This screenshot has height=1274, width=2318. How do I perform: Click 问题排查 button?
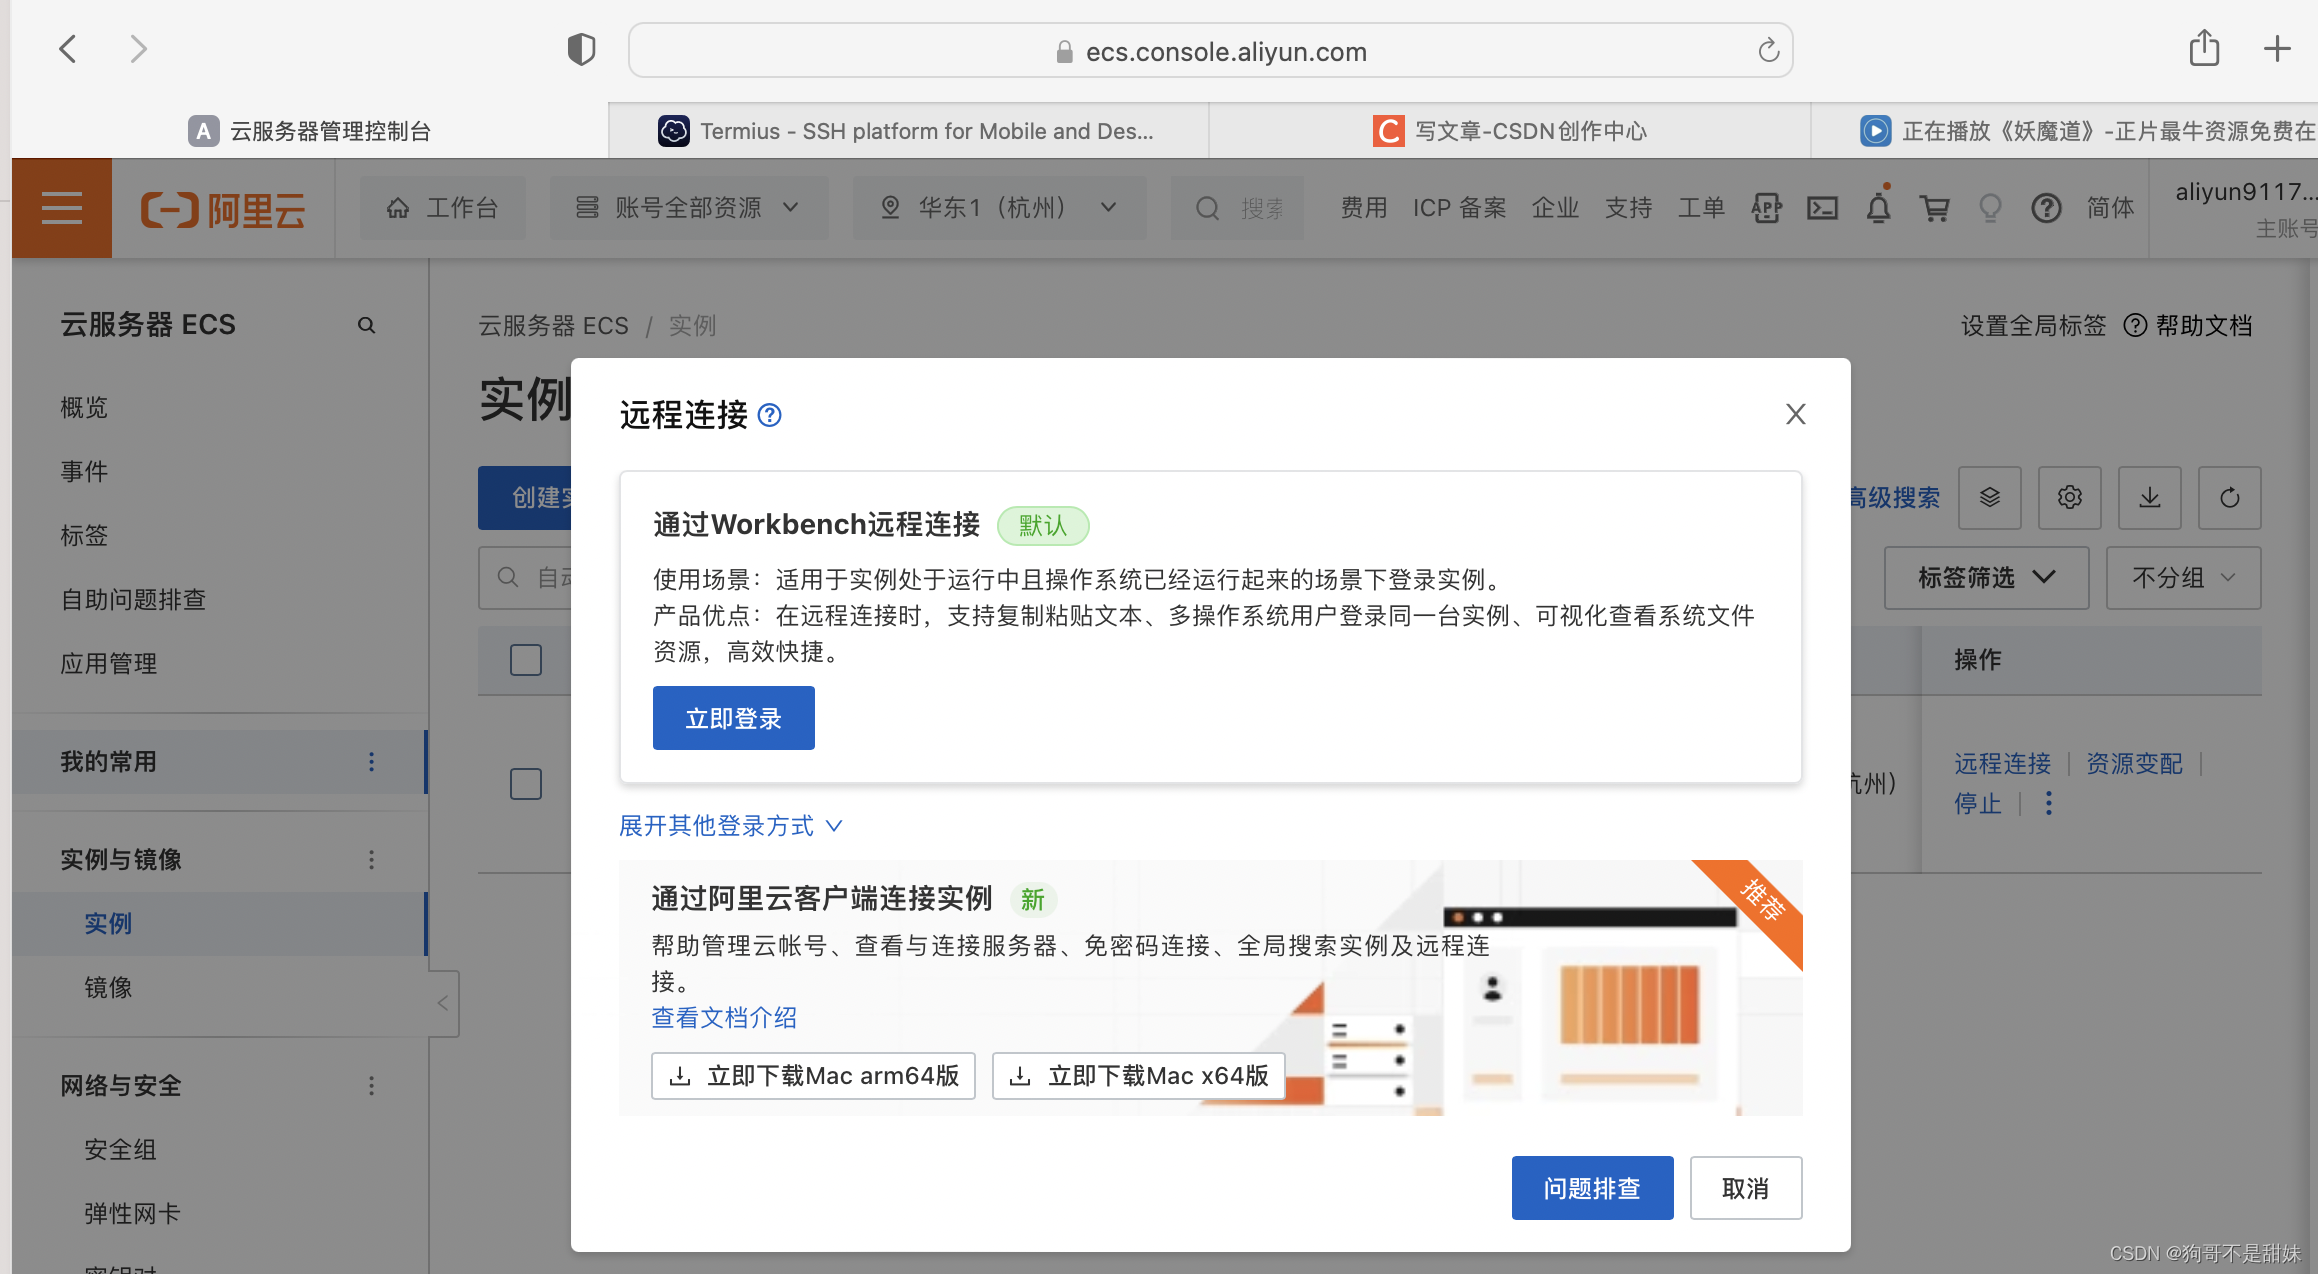point(1593,1188)
